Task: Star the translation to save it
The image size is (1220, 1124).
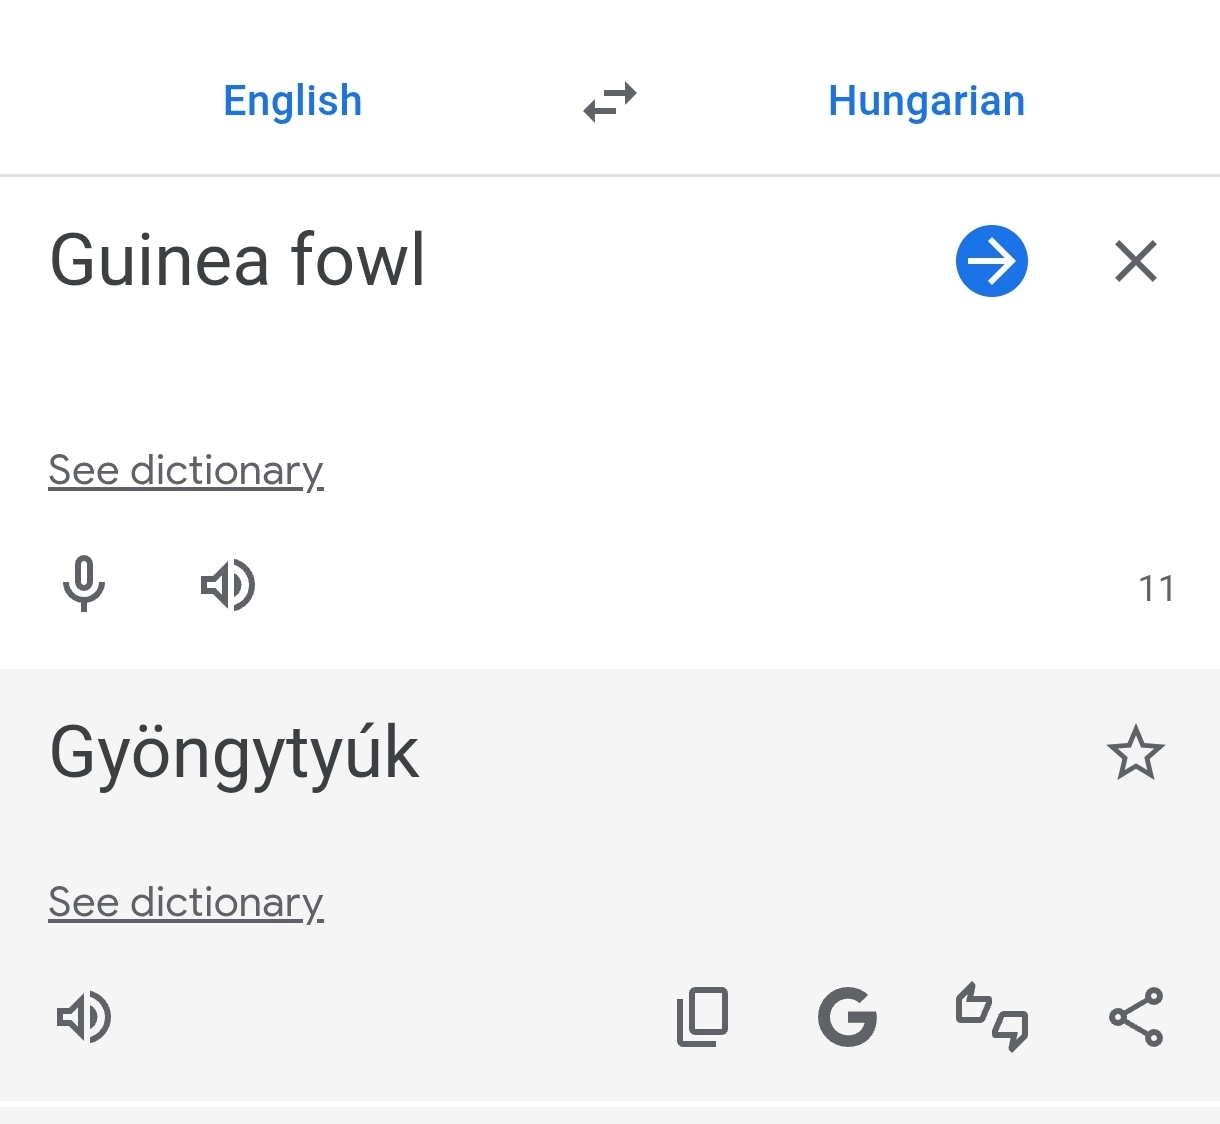Action: [1135, 753]
